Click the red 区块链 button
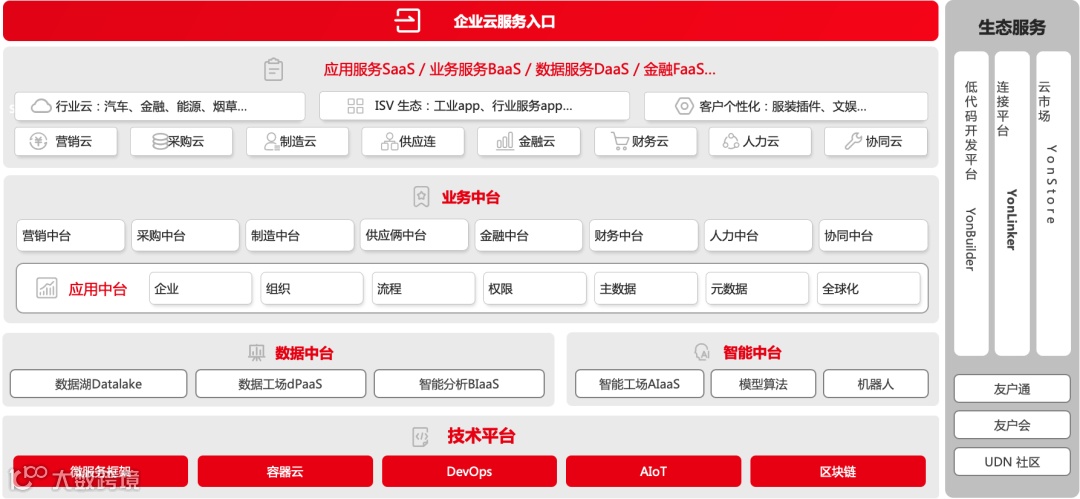 [x=838, y=471]
